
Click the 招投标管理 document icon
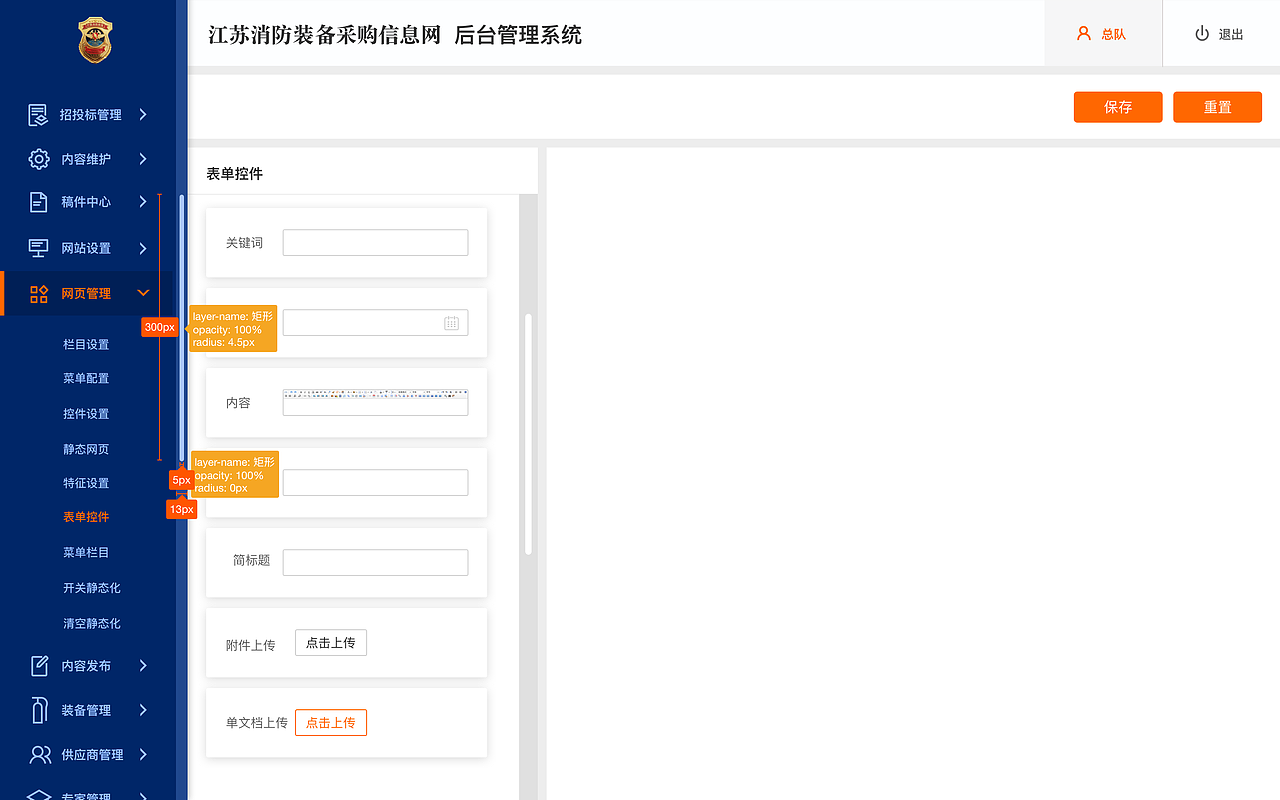click(38, 115)
